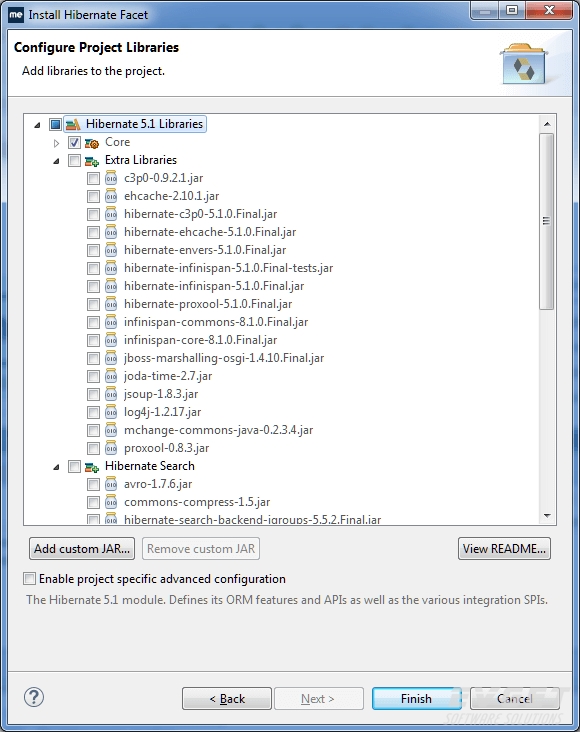The width and height of the screenshot is (580, 732).
Task: Select the jboss-marshalling-osgi-1.4.10.Final.jar row text
Action: coord(224,358)
